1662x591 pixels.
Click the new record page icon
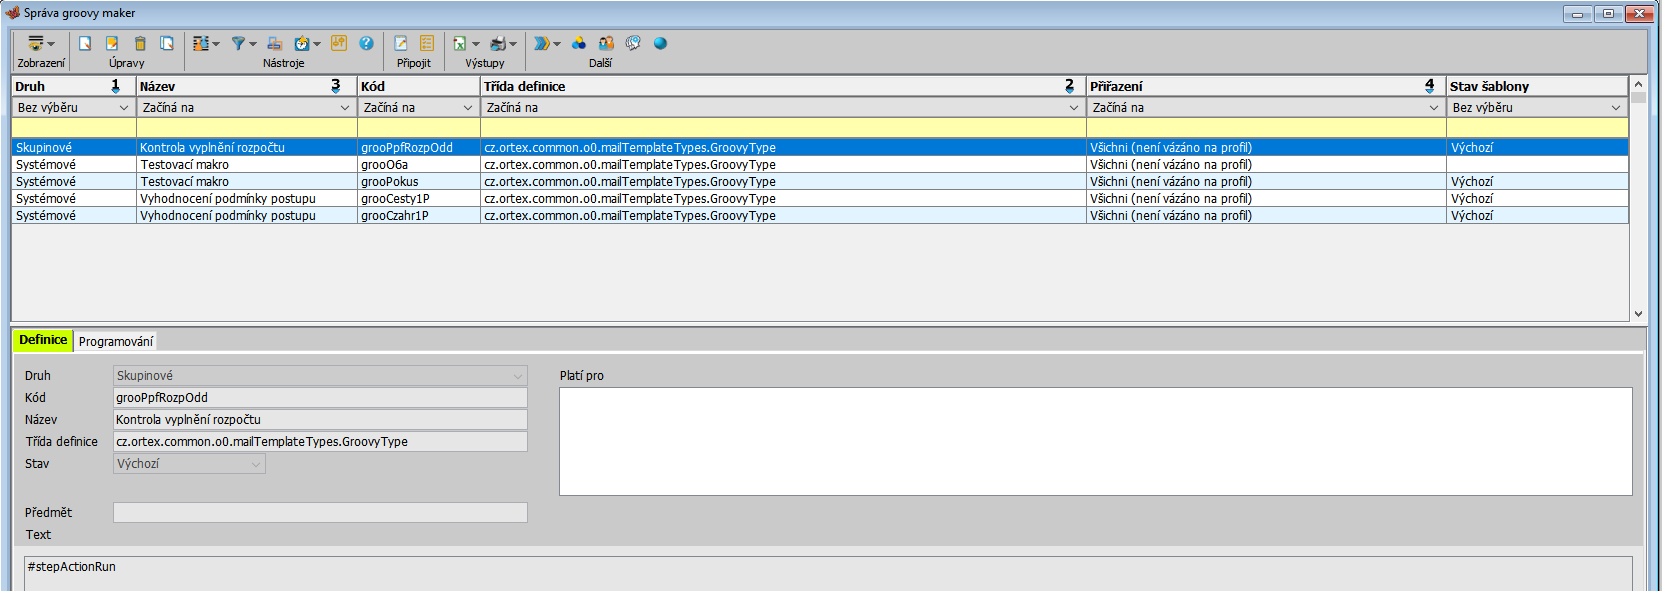(x=85, y=43)
